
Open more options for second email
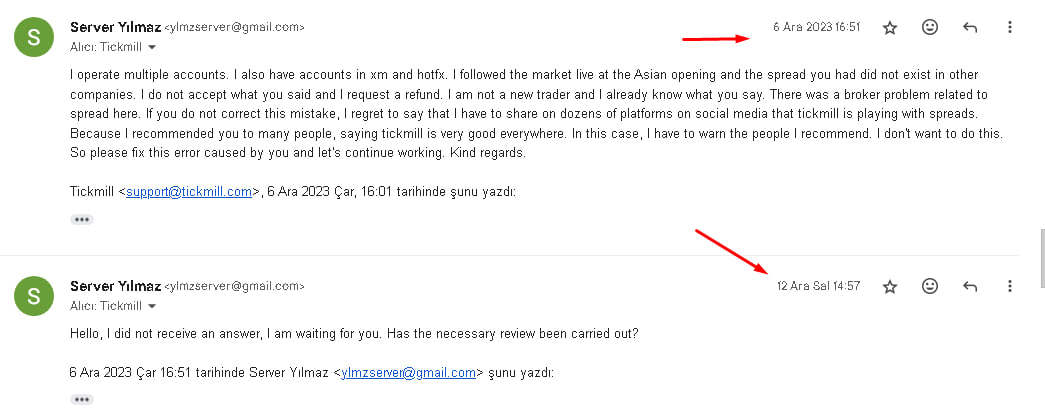pos(1009,287)
